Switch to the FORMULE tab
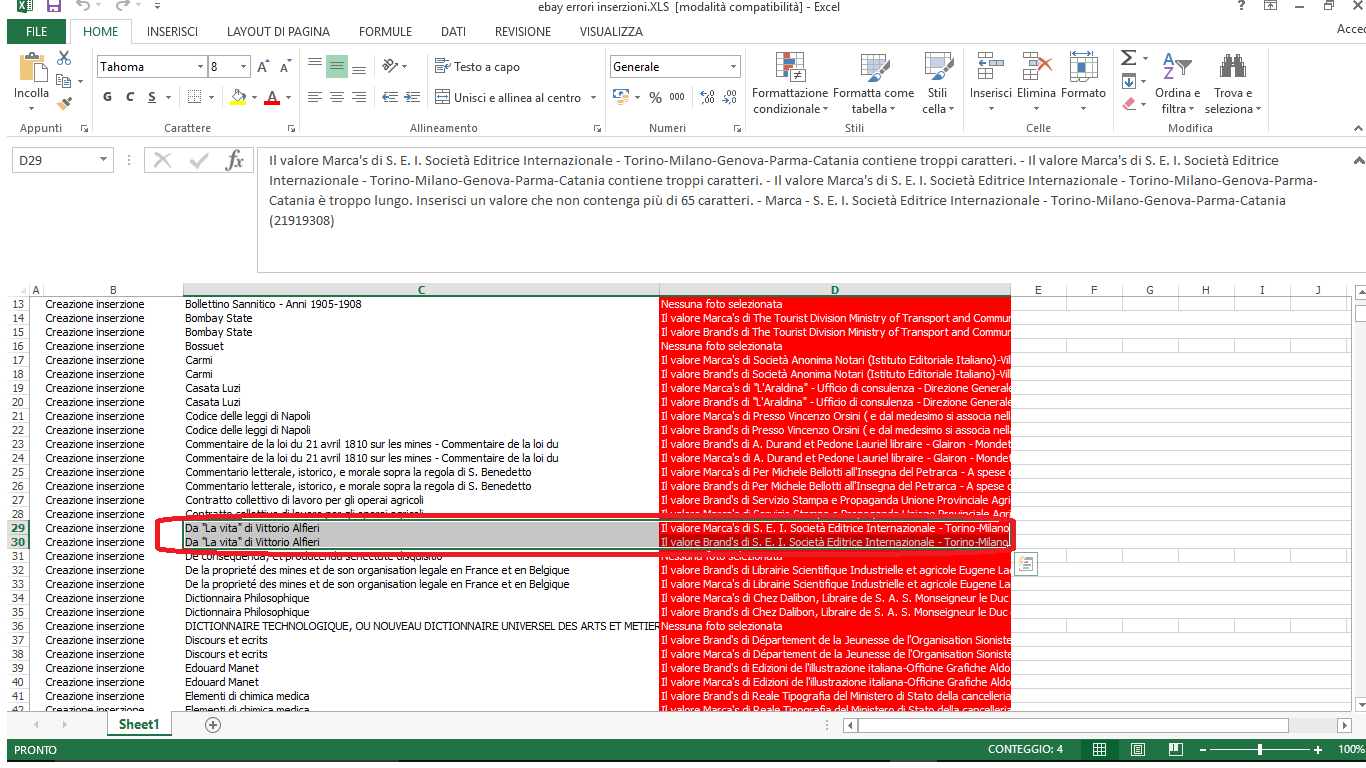 click(385, 32)
